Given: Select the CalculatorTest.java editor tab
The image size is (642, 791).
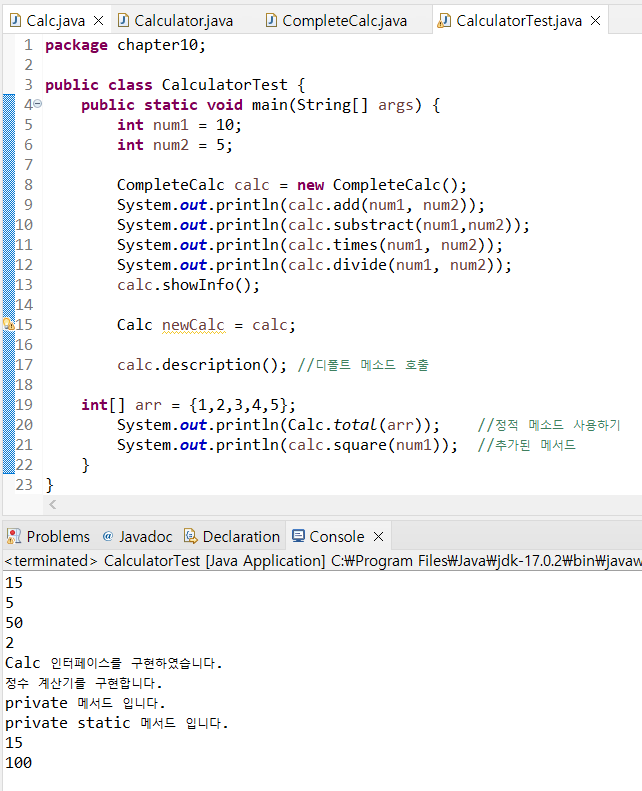Looking at the screenshot, I should pos(519,21).
